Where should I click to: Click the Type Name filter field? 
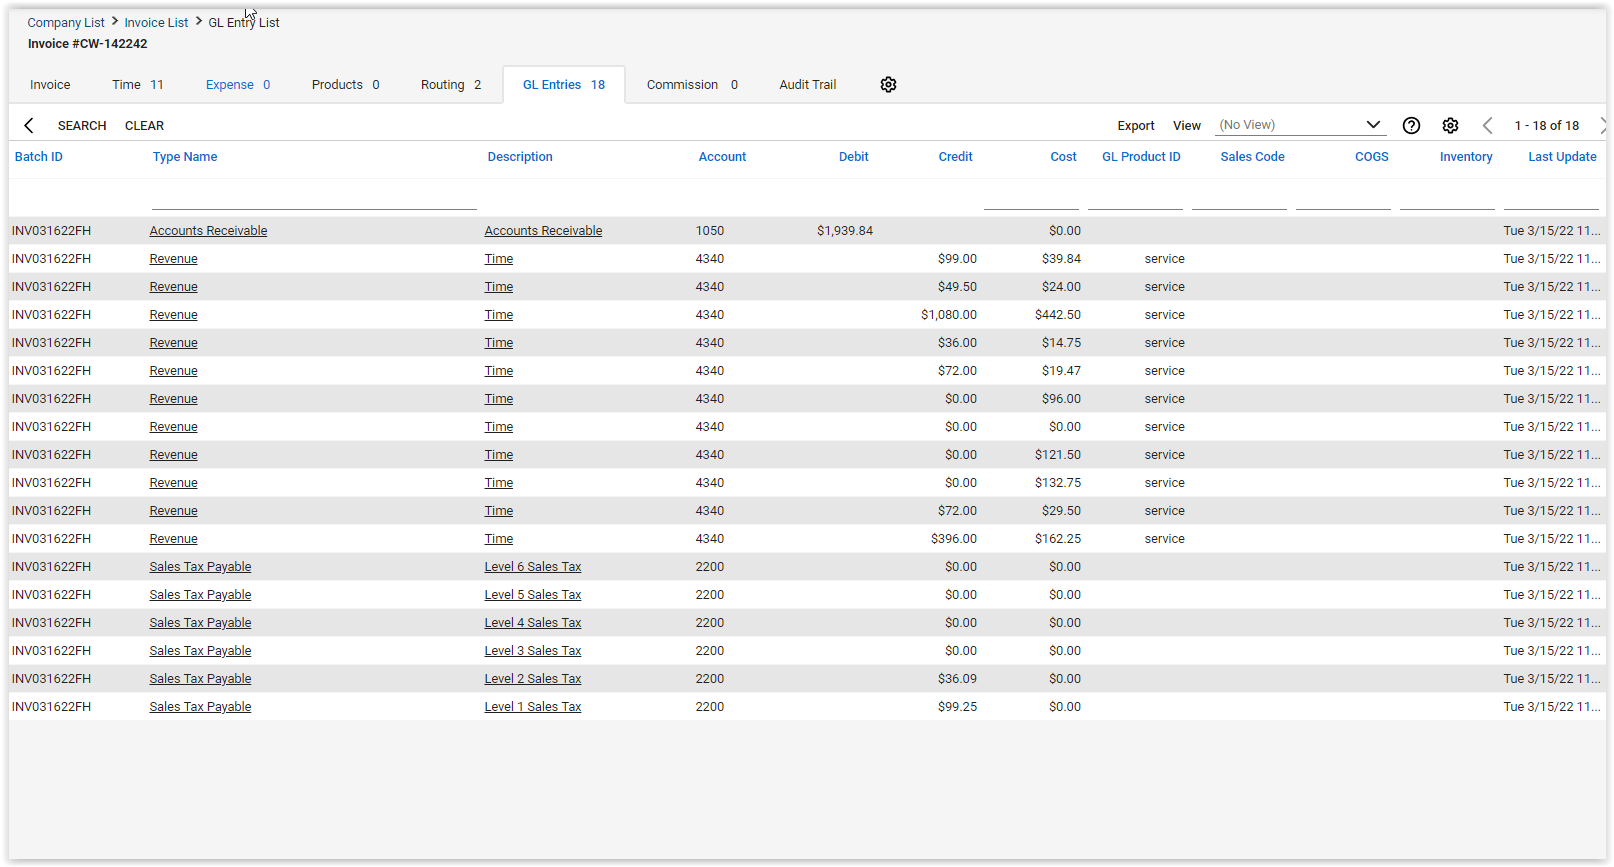pyautogui.click(x=313, y=198)
